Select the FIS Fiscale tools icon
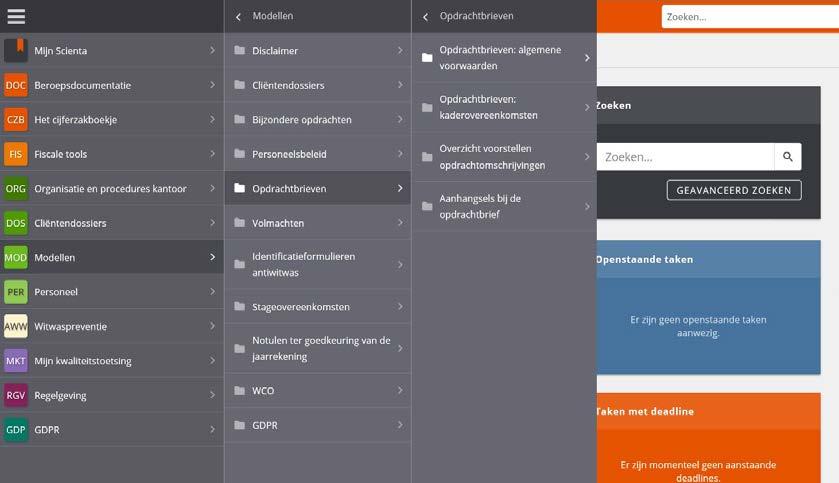Image resolution: width=839 pixels, height=483 pixels. (x=16, y=154)
